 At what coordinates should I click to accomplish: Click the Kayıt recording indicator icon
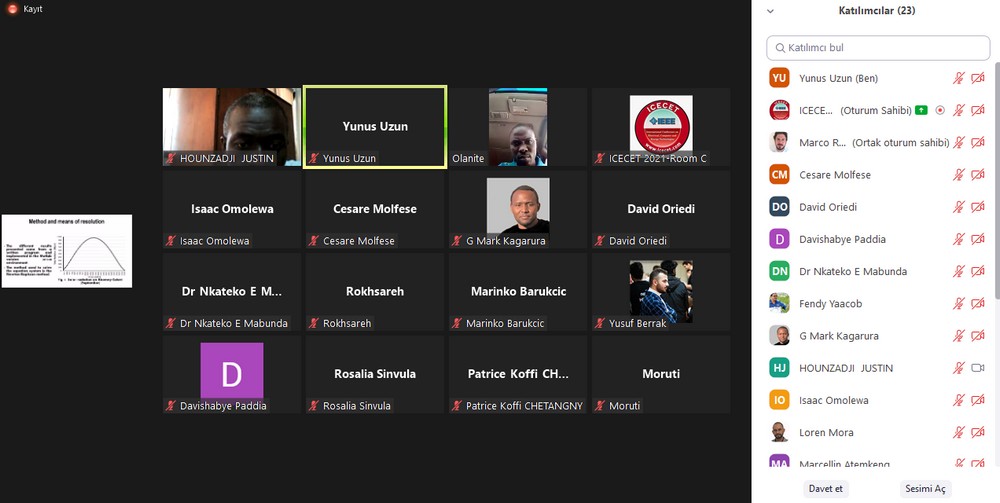13,9
